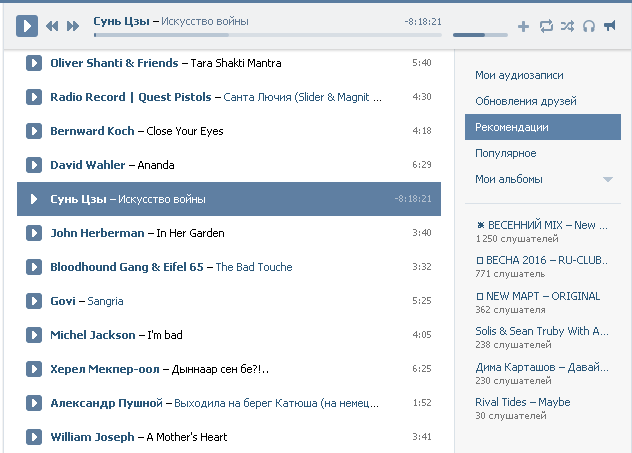Play Oliver Shanti & Friends track
632x453 pixels.
34,63
